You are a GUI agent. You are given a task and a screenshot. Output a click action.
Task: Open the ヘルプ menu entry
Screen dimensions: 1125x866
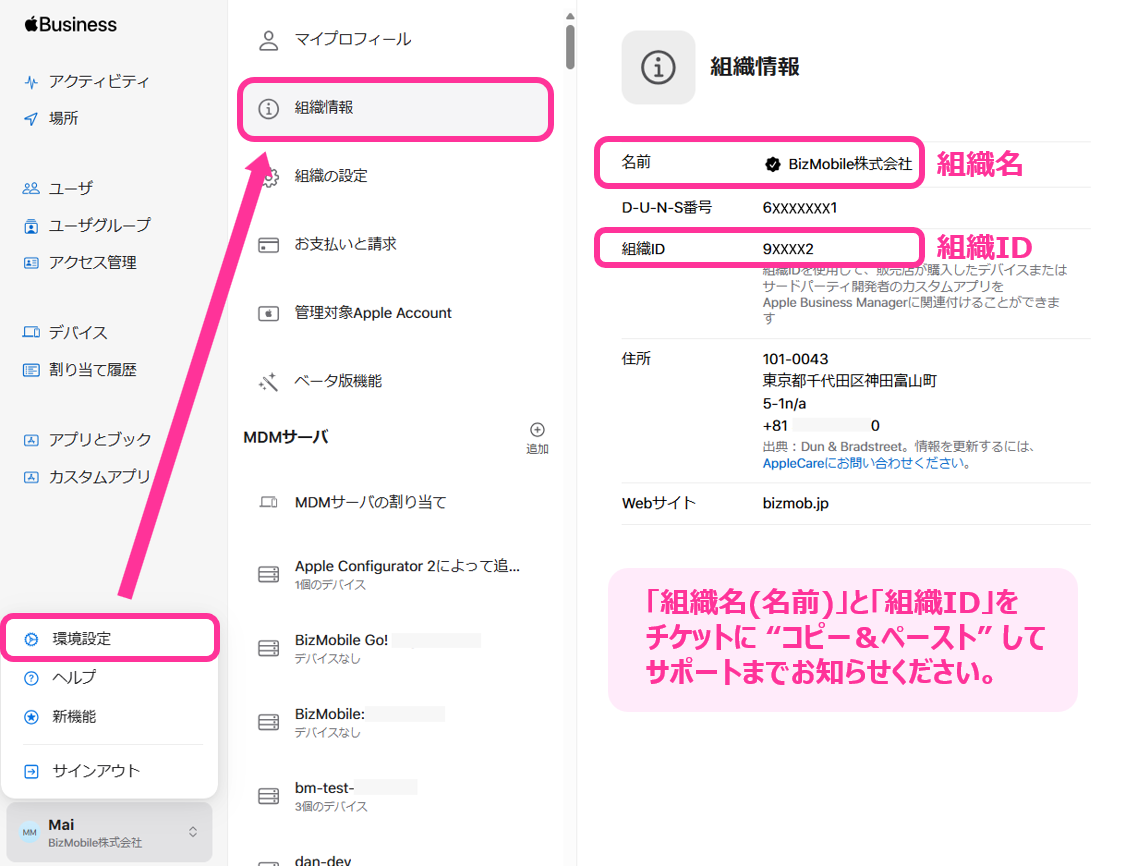coord(75,678)
